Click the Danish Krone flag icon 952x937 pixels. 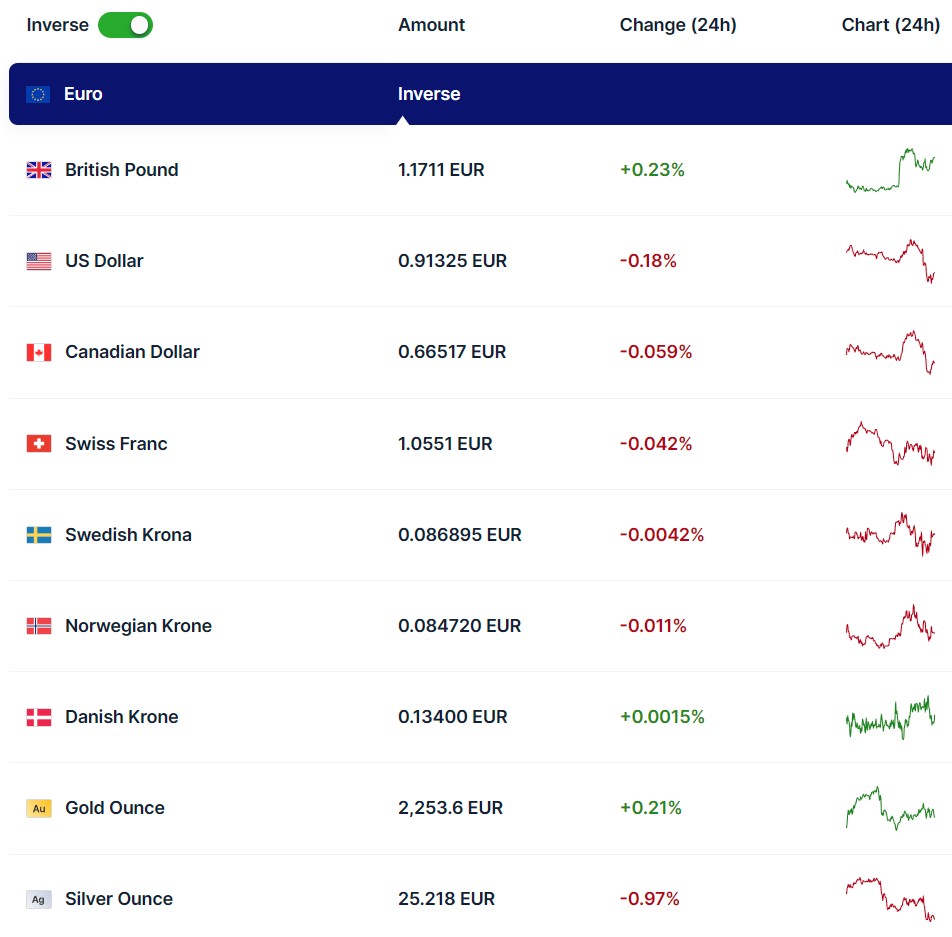tap(38, 717)
